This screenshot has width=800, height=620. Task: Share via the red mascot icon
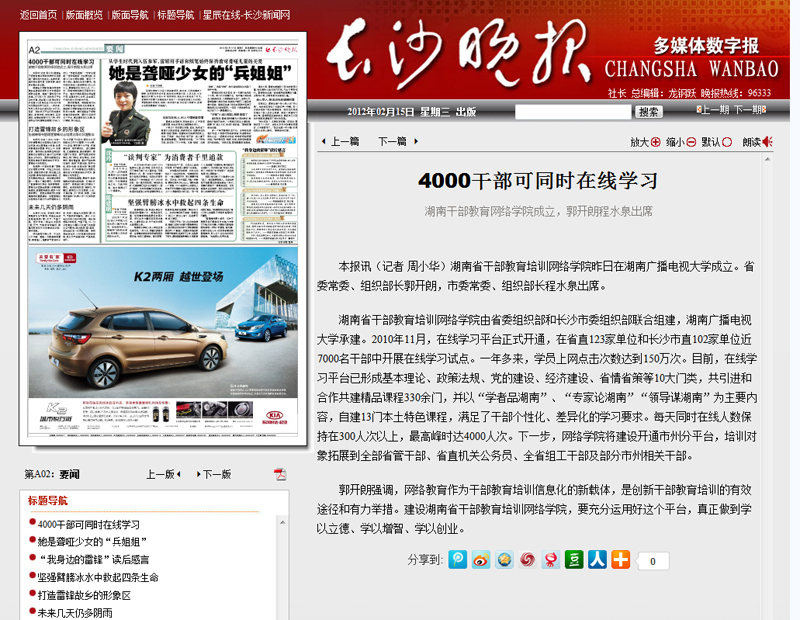point(551,560)
